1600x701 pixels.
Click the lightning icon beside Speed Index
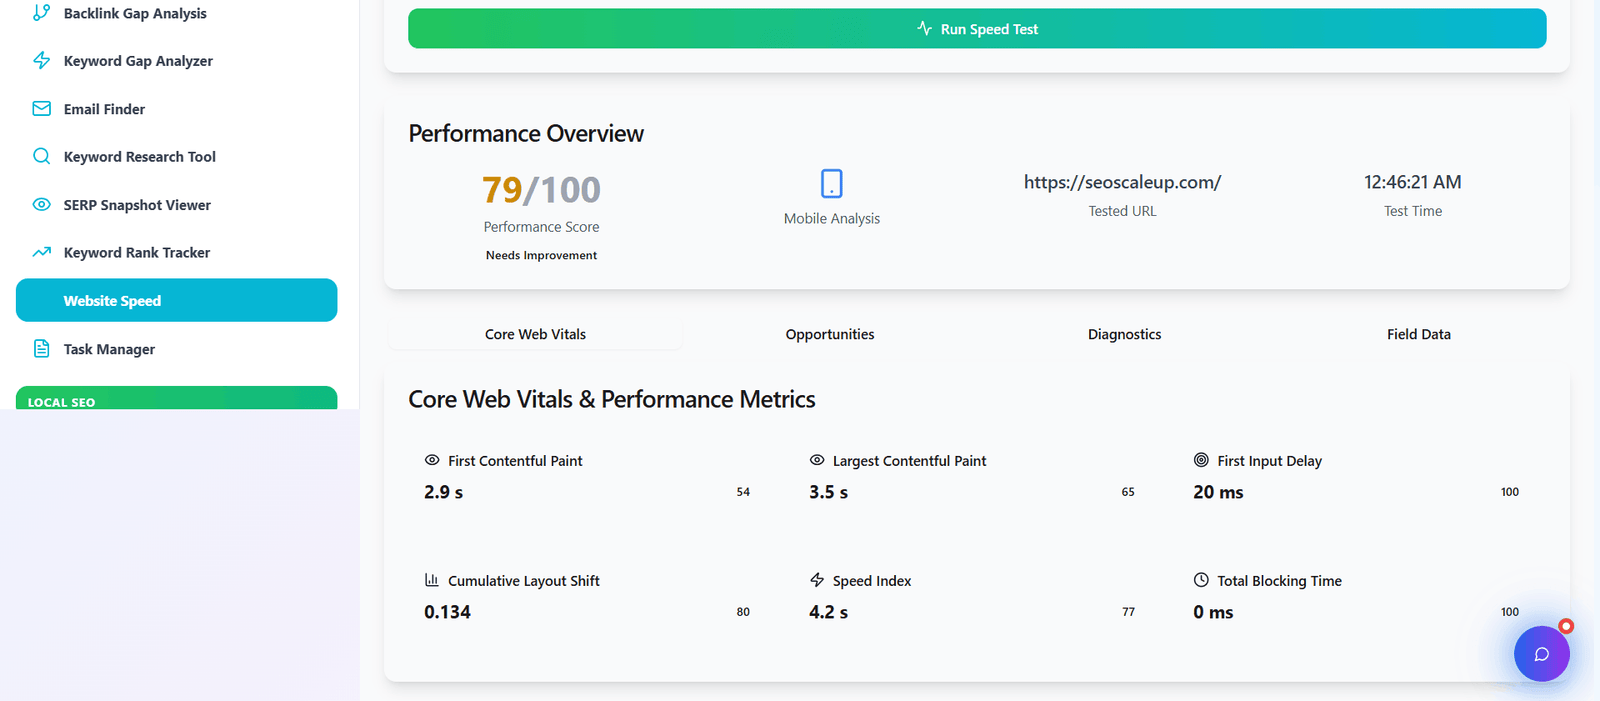point(817,580)
